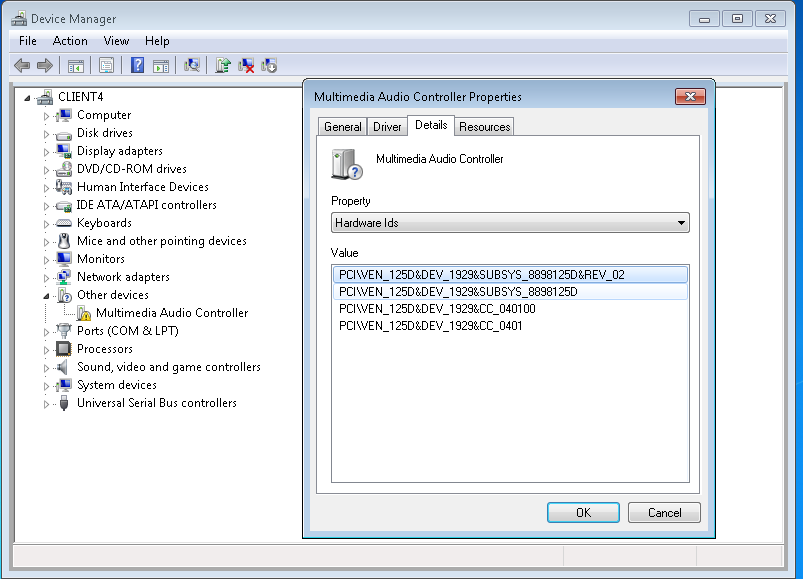Switch to the Resources tab

tap(485, 127)
